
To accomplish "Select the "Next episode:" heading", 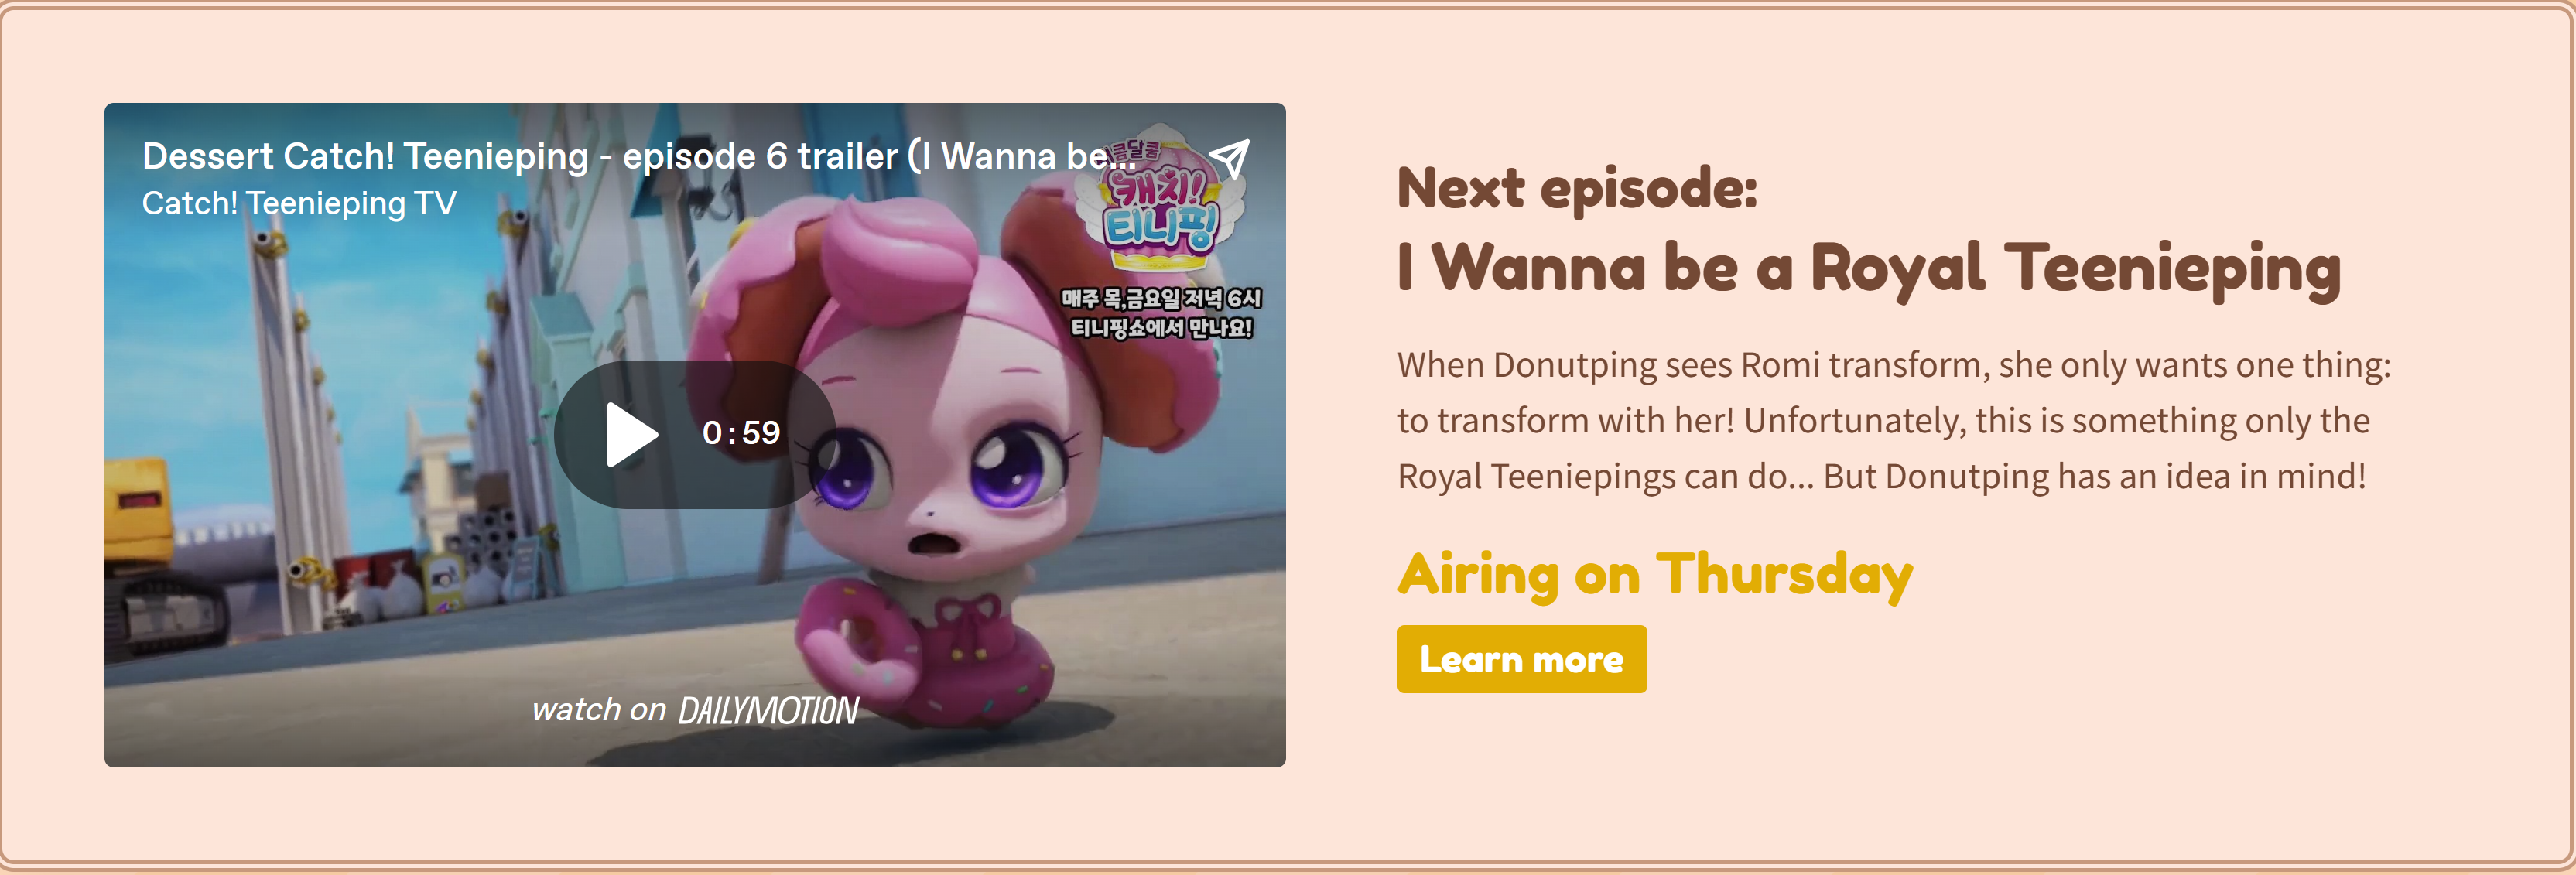I will pyautogui.click(x=1577, y=188).
